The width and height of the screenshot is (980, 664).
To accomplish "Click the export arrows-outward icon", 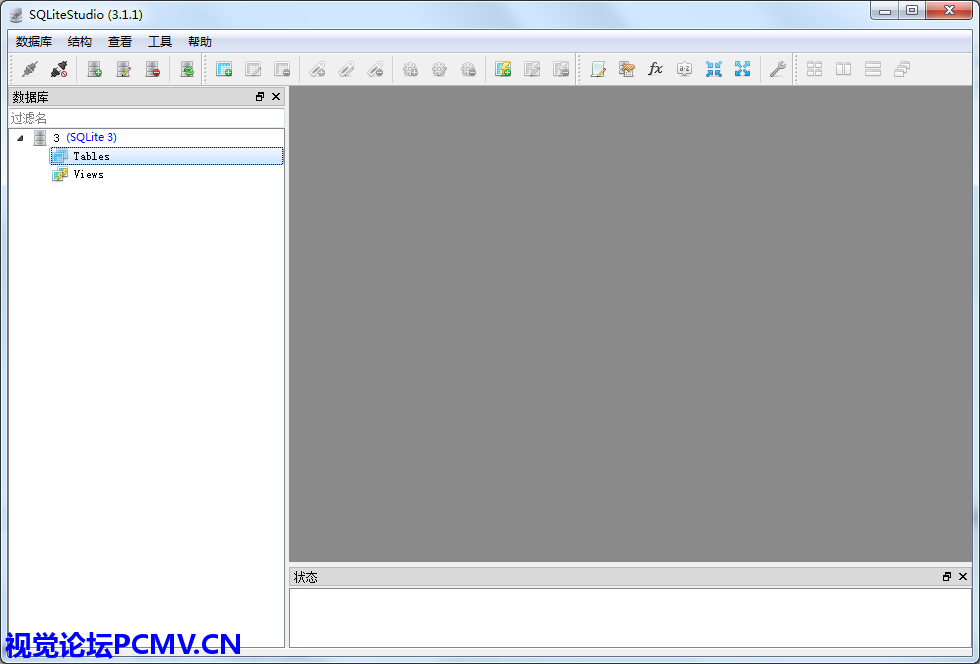I will tap(742, 69).
